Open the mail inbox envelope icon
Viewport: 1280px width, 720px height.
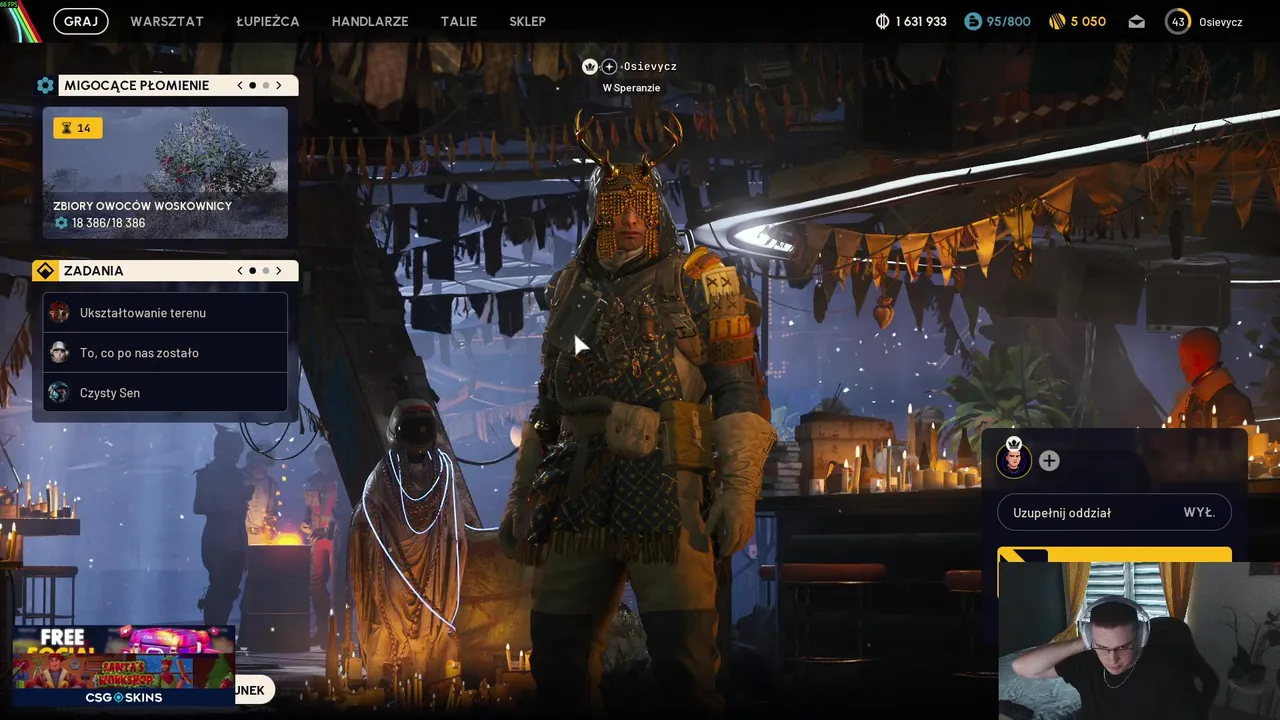(1136, 21)
